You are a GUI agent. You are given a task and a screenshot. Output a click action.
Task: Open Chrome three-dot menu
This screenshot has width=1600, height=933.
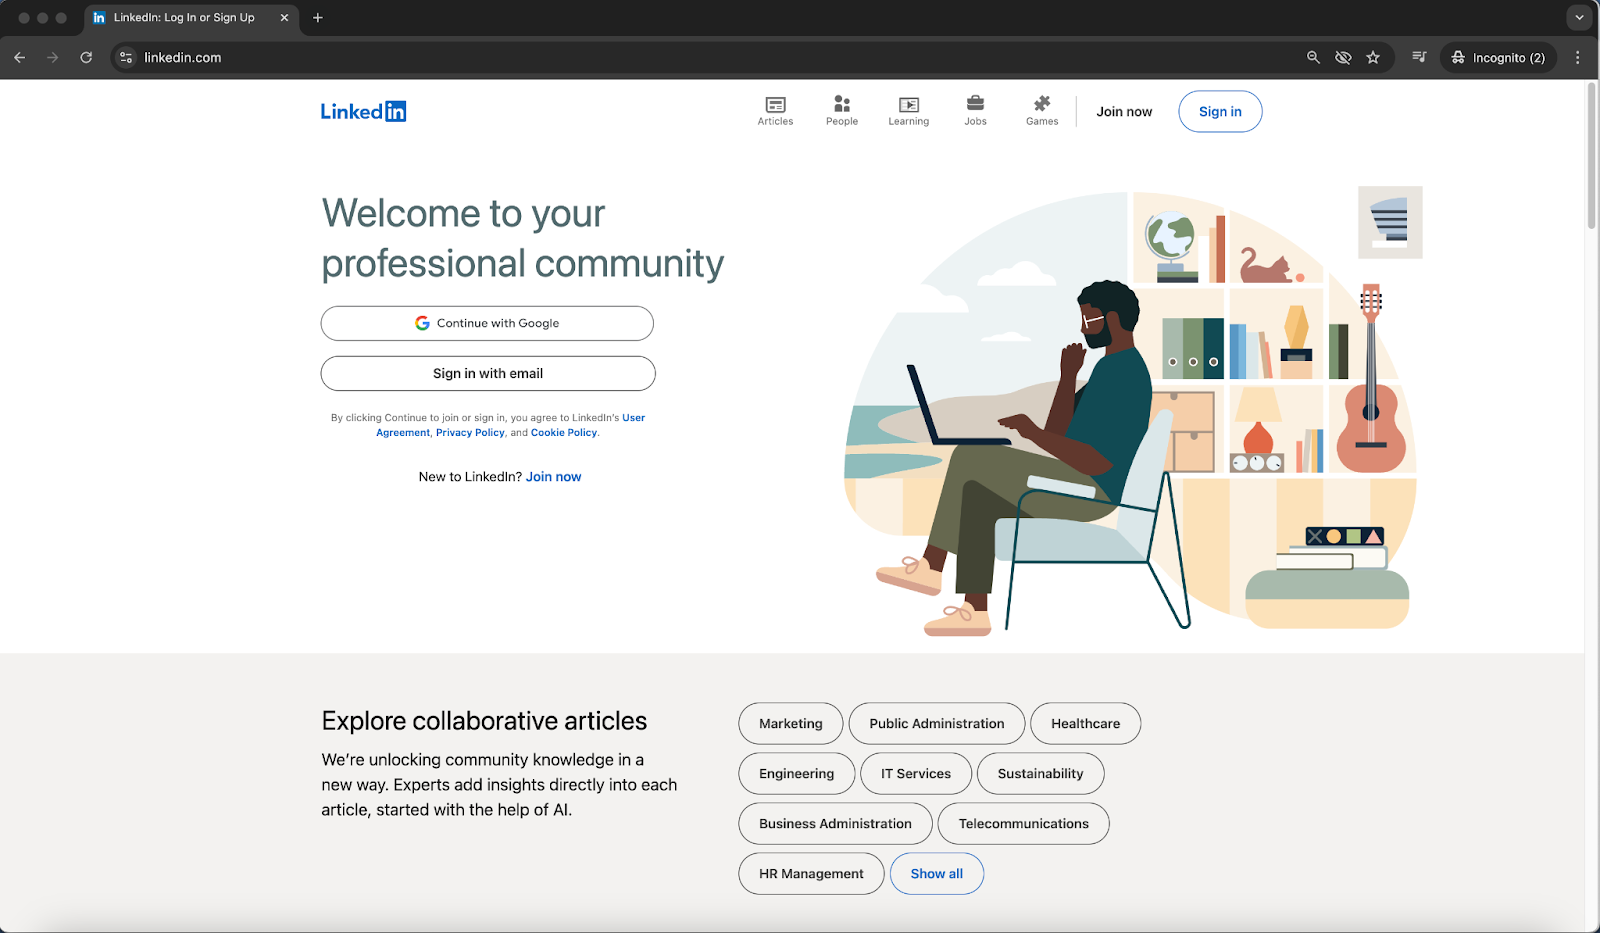pyautogui.click(x=1578, y=57)
